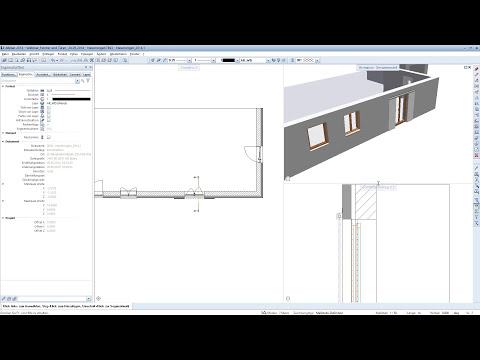Click the circular icon at floor-plan viewport bottom
The width and height of the screenshot is (480, 360).
point(98,298)
